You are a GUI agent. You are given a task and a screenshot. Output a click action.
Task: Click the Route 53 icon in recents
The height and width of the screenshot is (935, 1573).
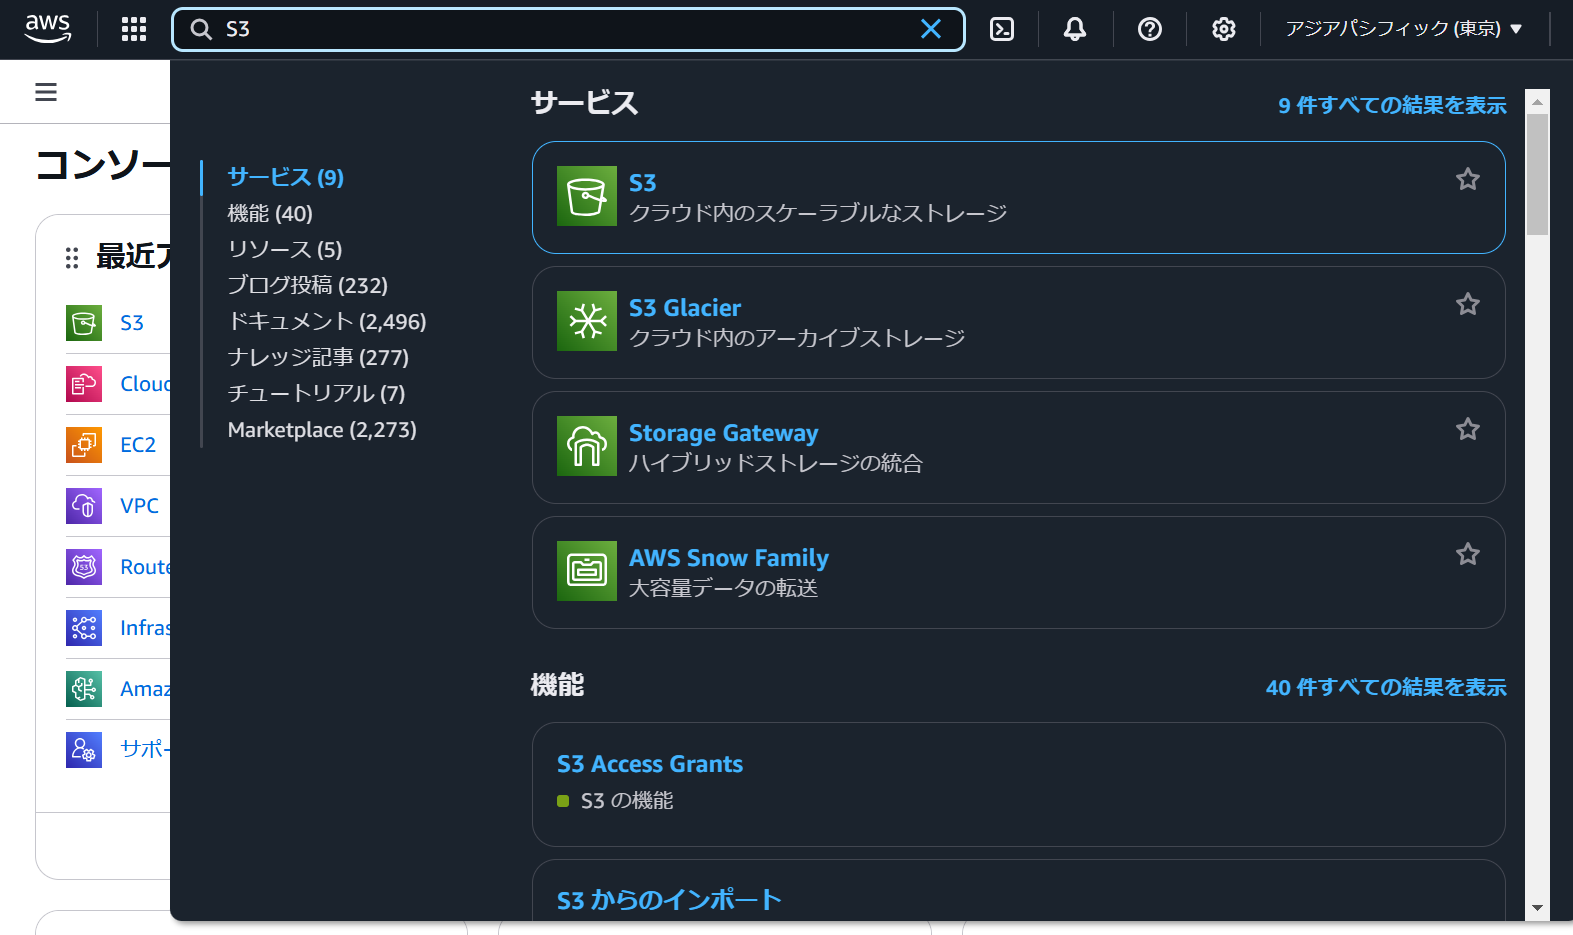pos(84,567)
